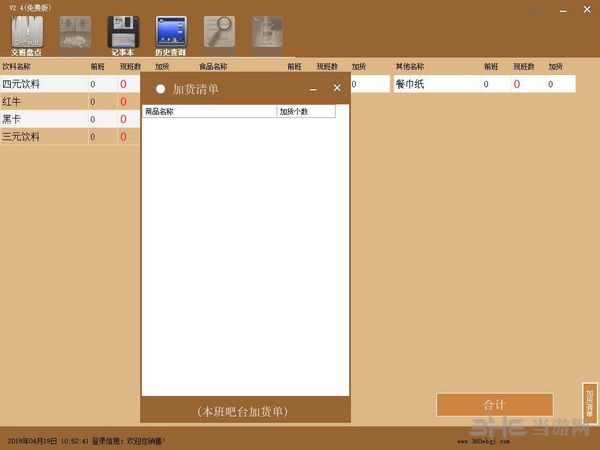Click the 前班 value for 四元饮料
Screen dimensions: 600x450
[93, 85]
